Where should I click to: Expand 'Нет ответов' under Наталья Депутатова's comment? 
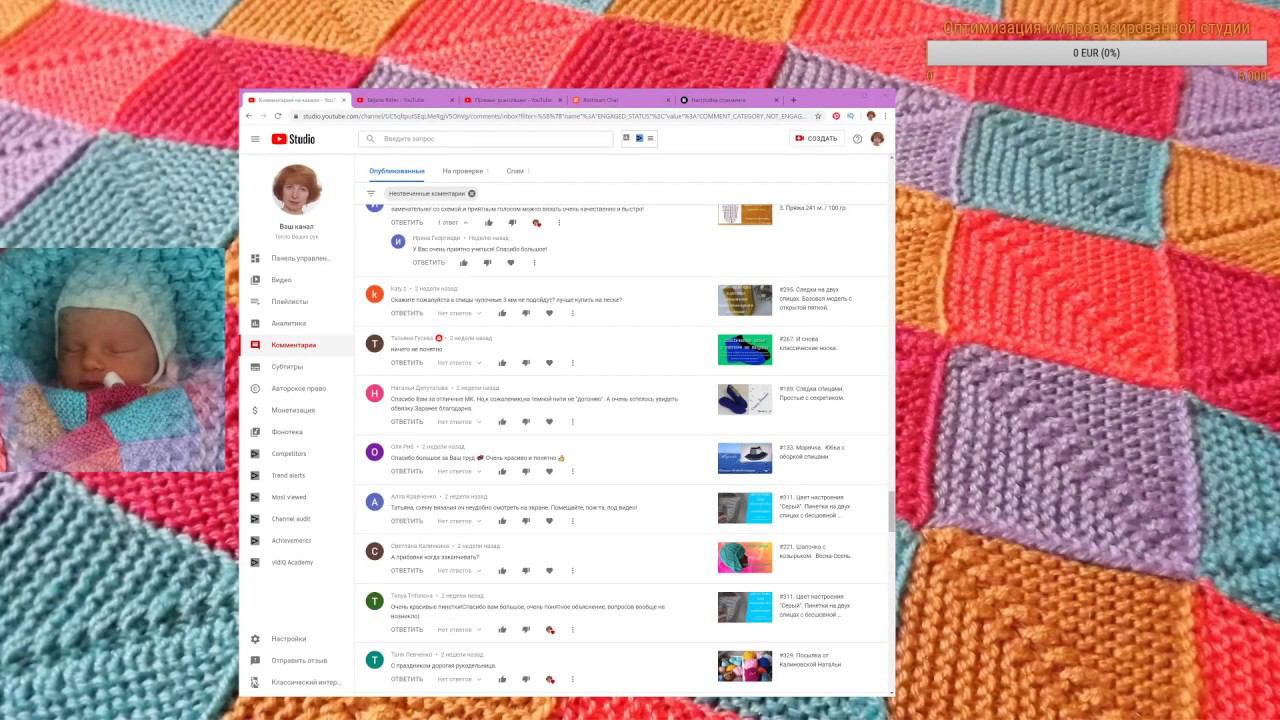pyautogui.click(x=459, y=422)
